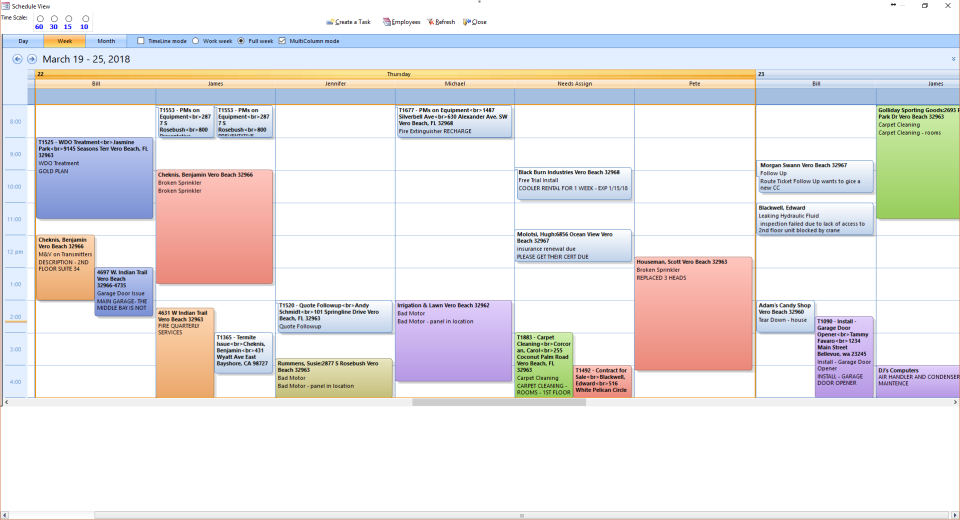Click the bottom window horizontal scrollbar
The width and height of the screenshot is (960, 520).
[x=522, y=515]
